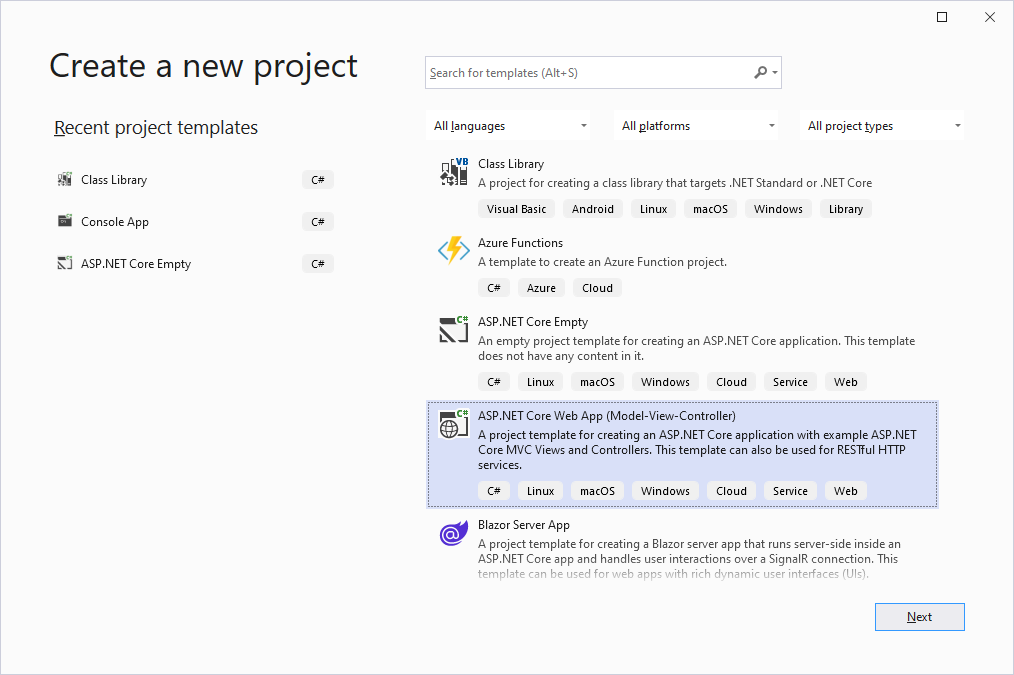The image size is (1014, 675).
Task: Click Linux tag under ASP.NET Core Empty
Action: tap(541, 381)
